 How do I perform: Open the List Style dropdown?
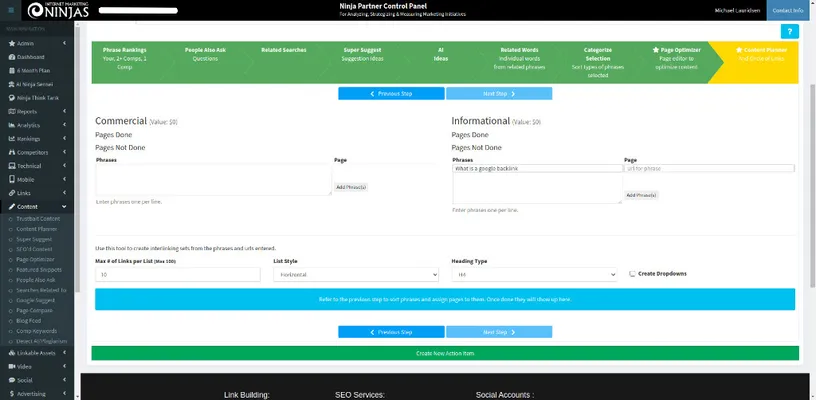tap(355, 274)
